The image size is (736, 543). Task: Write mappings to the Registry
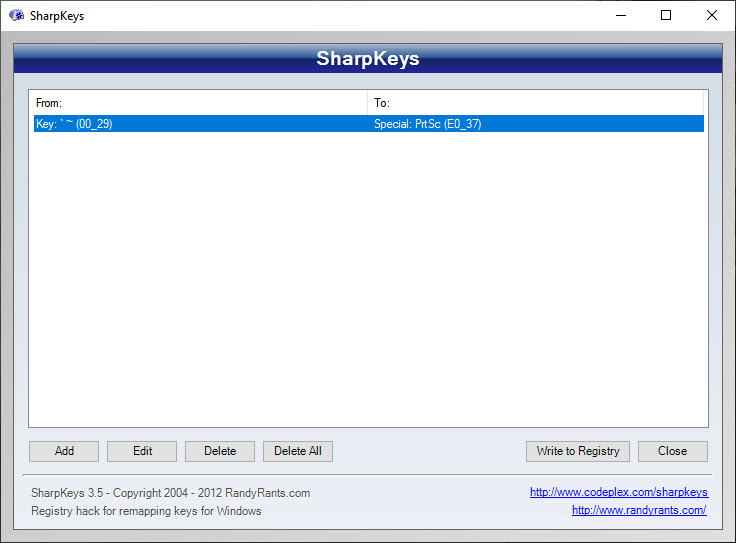tap(578, 451)
